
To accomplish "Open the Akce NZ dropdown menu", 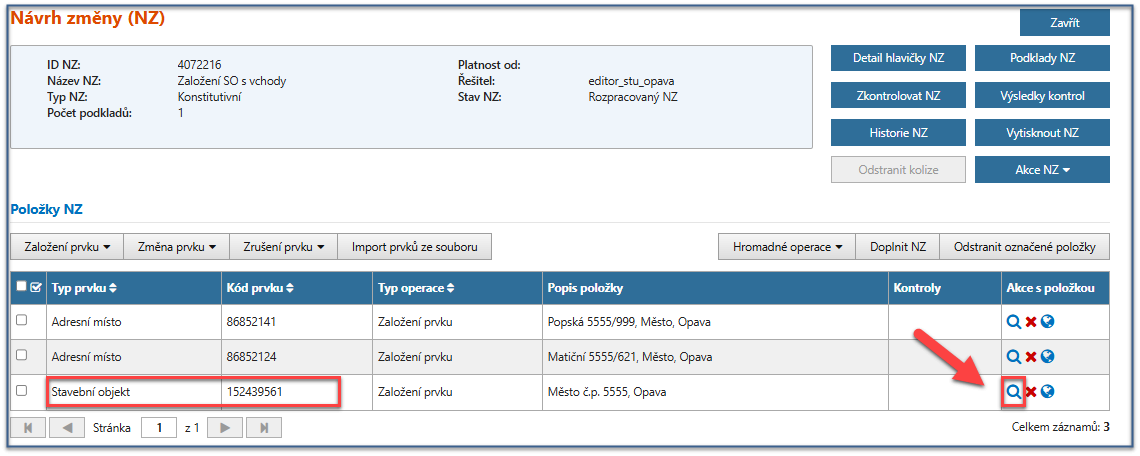I will [x=1042, y=170].
